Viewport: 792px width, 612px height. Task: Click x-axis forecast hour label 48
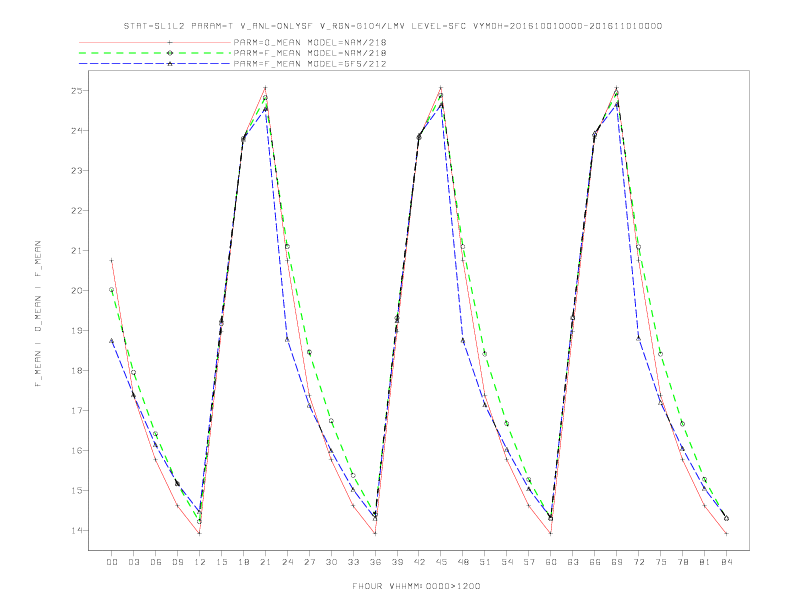point(463,562)
